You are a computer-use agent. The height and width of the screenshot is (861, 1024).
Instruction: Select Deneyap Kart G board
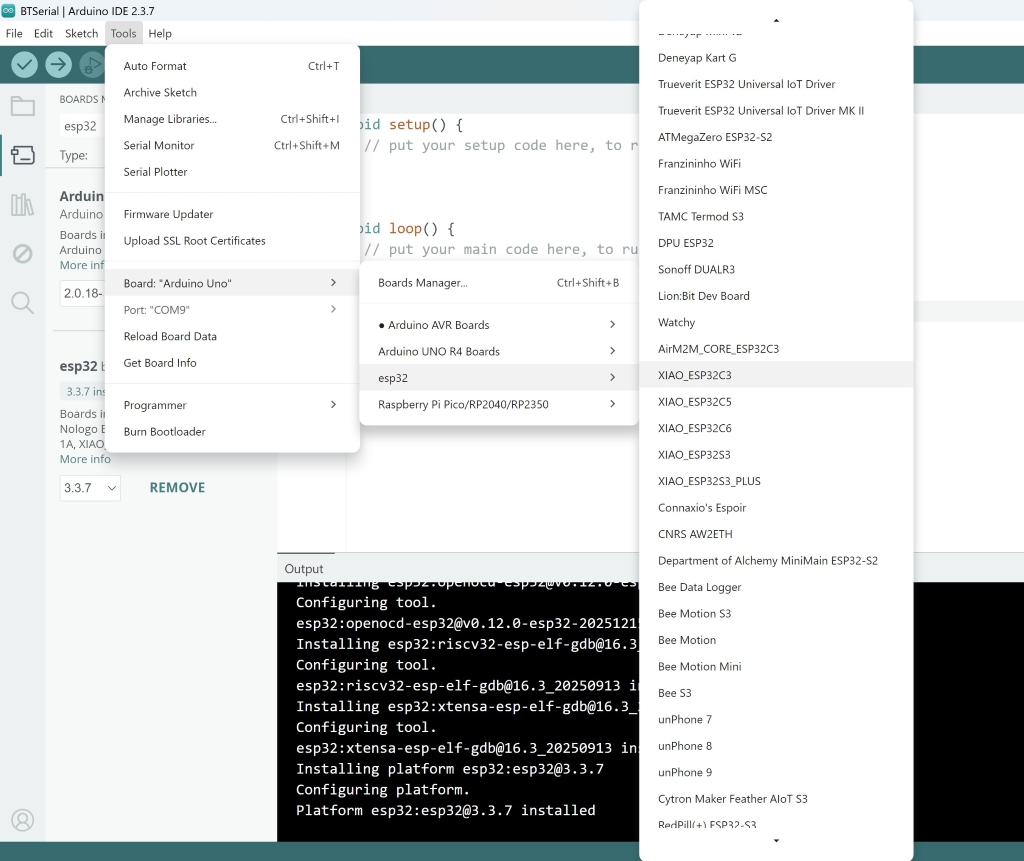(776, 57)
